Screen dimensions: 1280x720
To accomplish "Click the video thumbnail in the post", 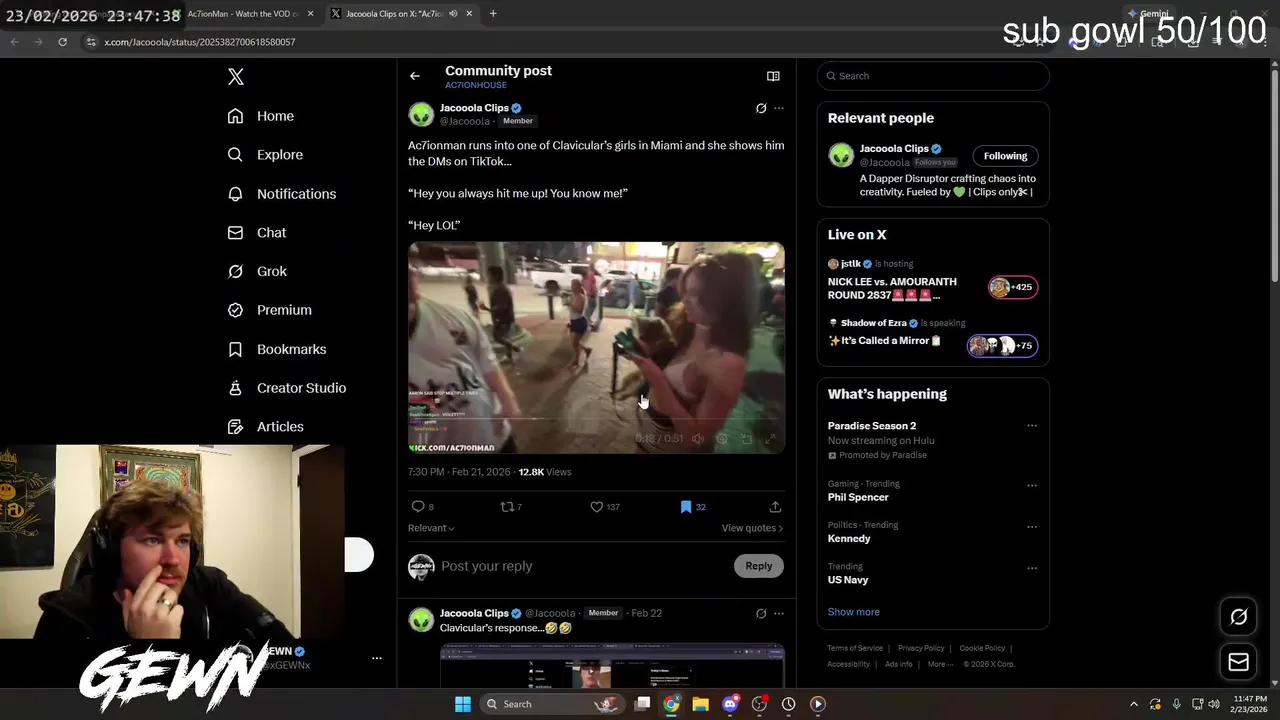I will click(596, 347).
